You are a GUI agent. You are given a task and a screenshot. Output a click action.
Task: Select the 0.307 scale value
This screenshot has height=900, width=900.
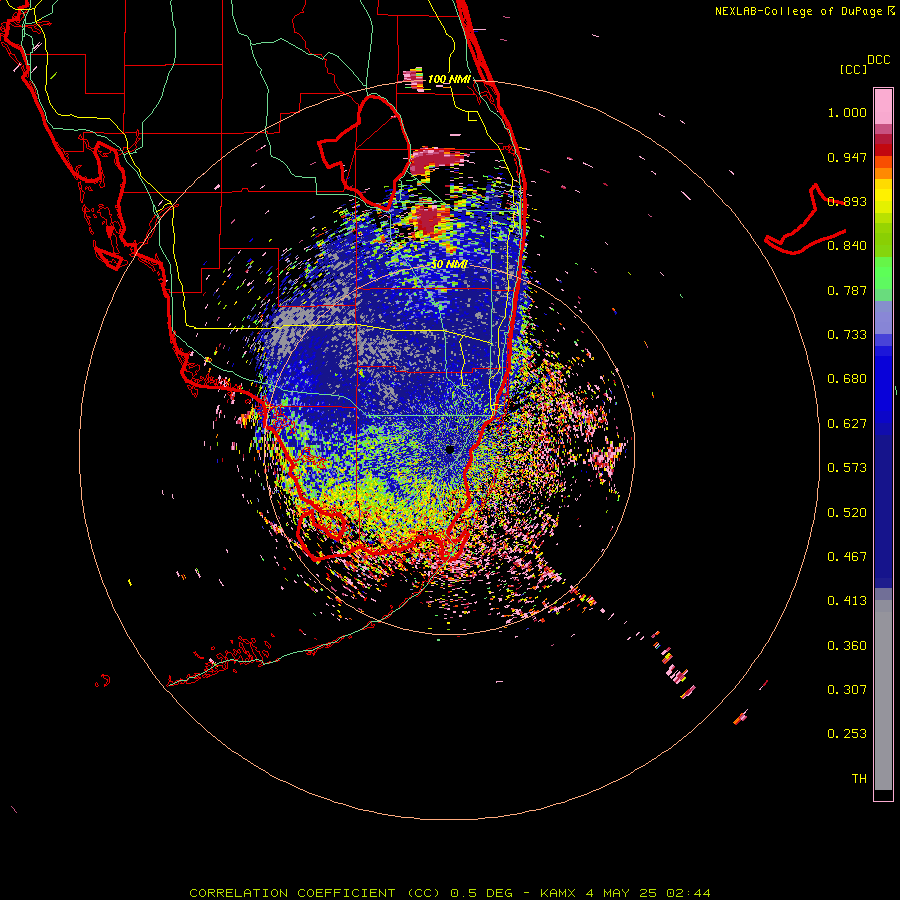(x=847, y=690)
